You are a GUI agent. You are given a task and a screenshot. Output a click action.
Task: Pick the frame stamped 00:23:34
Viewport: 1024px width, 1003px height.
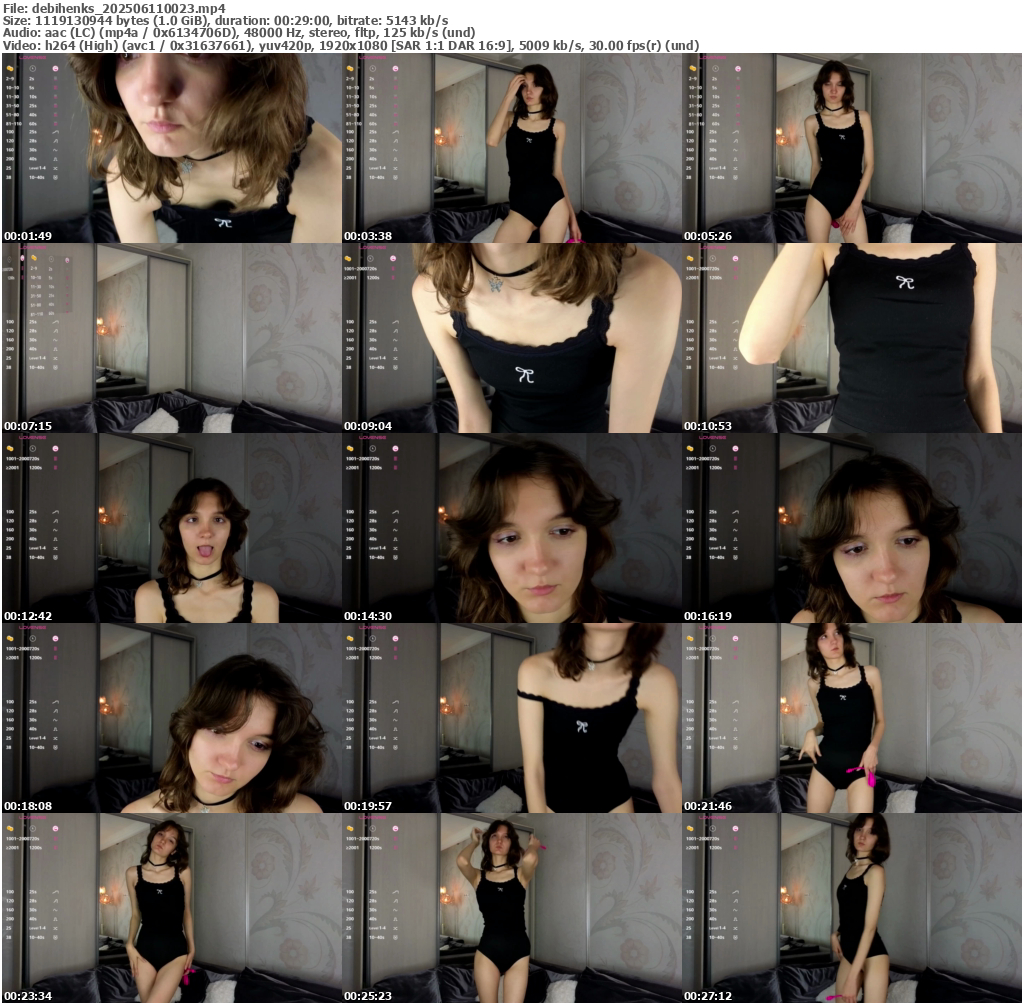[172, 908]
